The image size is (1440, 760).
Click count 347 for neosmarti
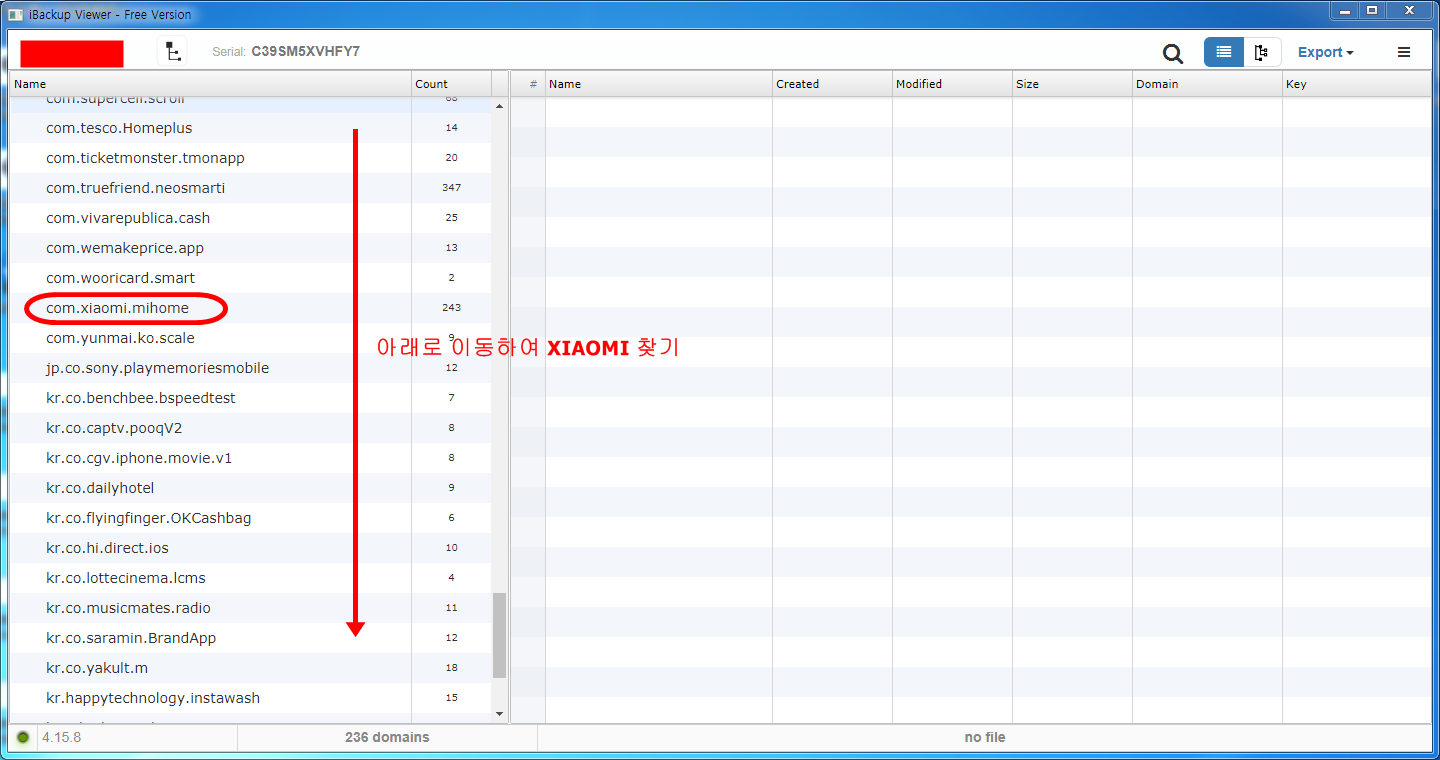coord(451,188)
